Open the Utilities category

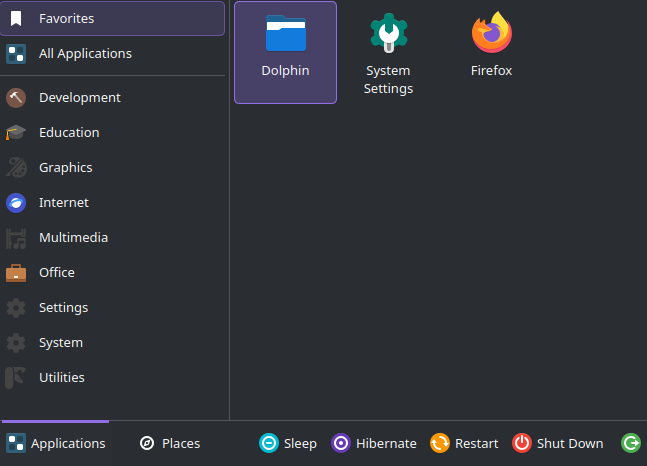tap(113, 377)
